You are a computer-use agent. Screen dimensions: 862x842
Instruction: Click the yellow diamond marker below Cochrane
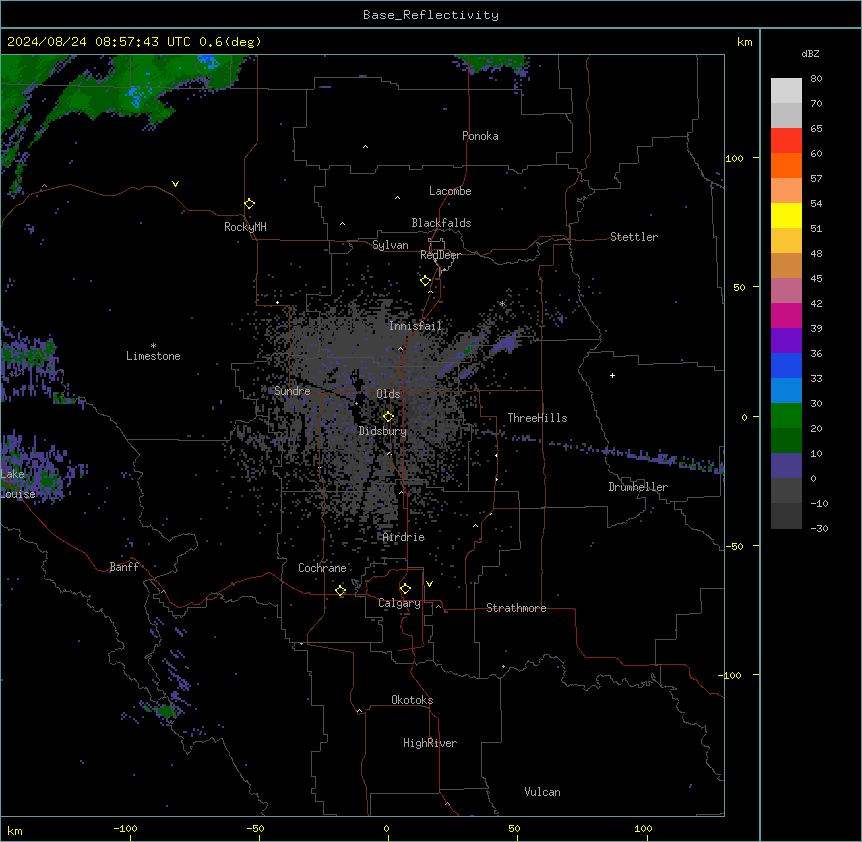point(341,591)
